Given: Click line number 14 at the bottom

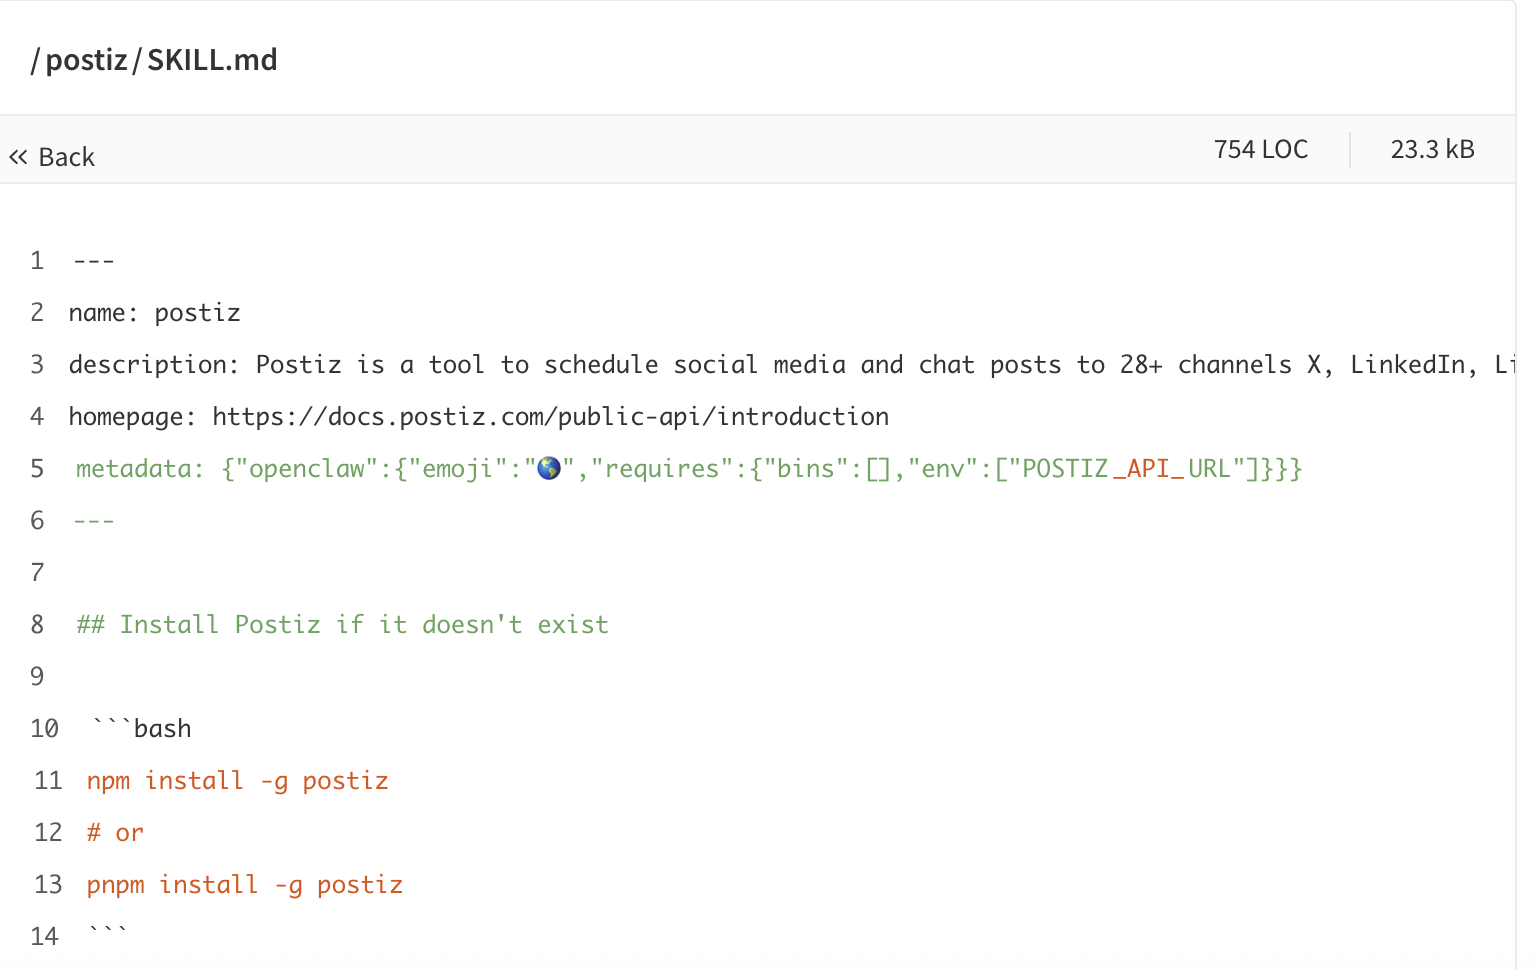Looking at the screenshot, I should click(45, 936).
